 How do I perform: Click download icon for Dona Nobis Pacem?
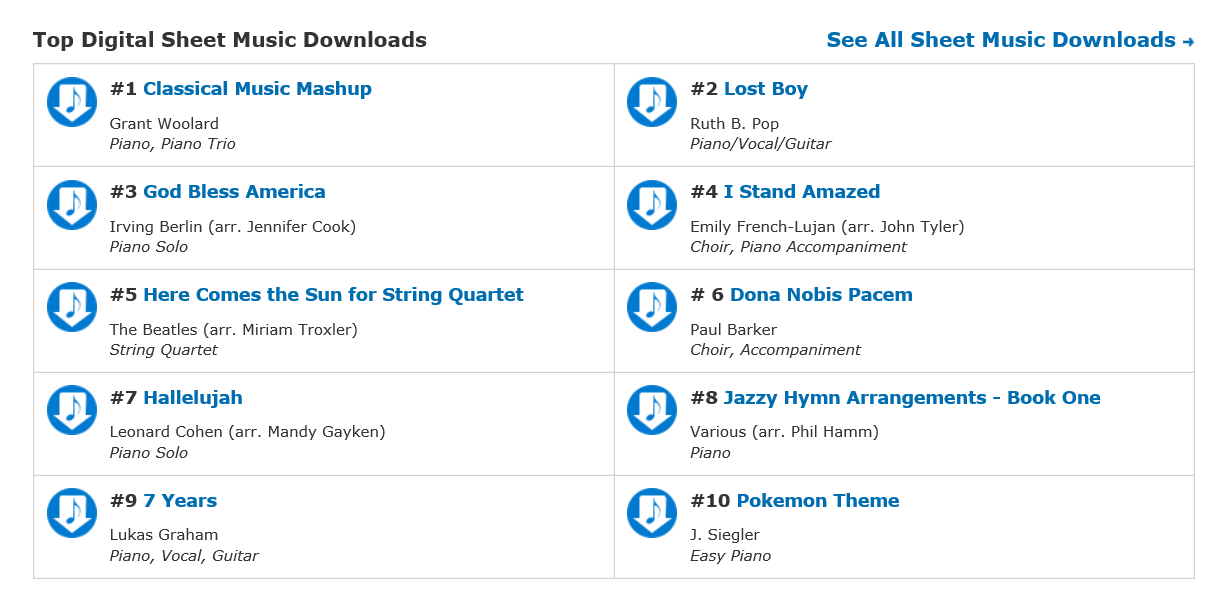(652, 307)
